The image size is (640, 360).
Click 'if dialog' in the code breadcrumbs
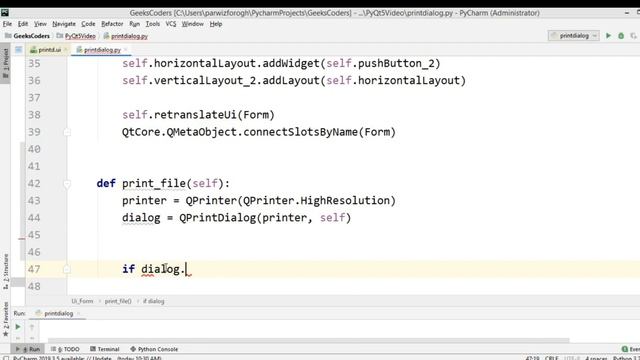(153, 301)
